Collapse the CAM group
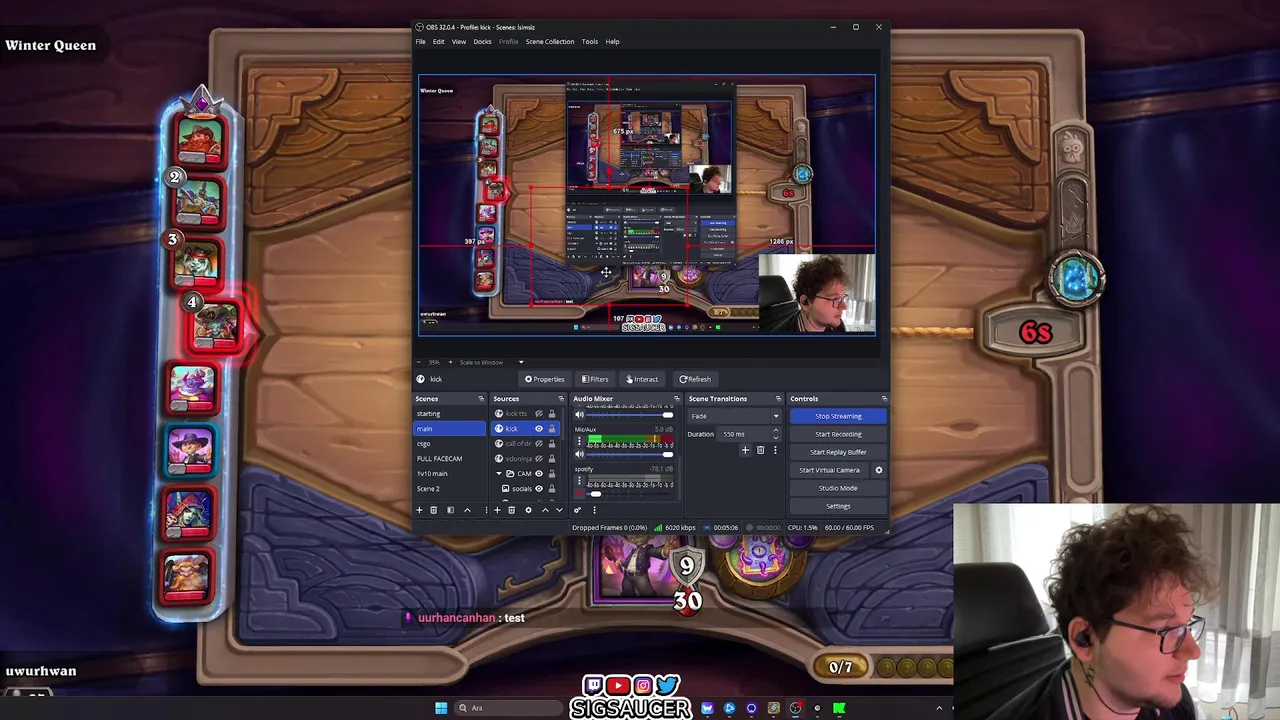 499,474
